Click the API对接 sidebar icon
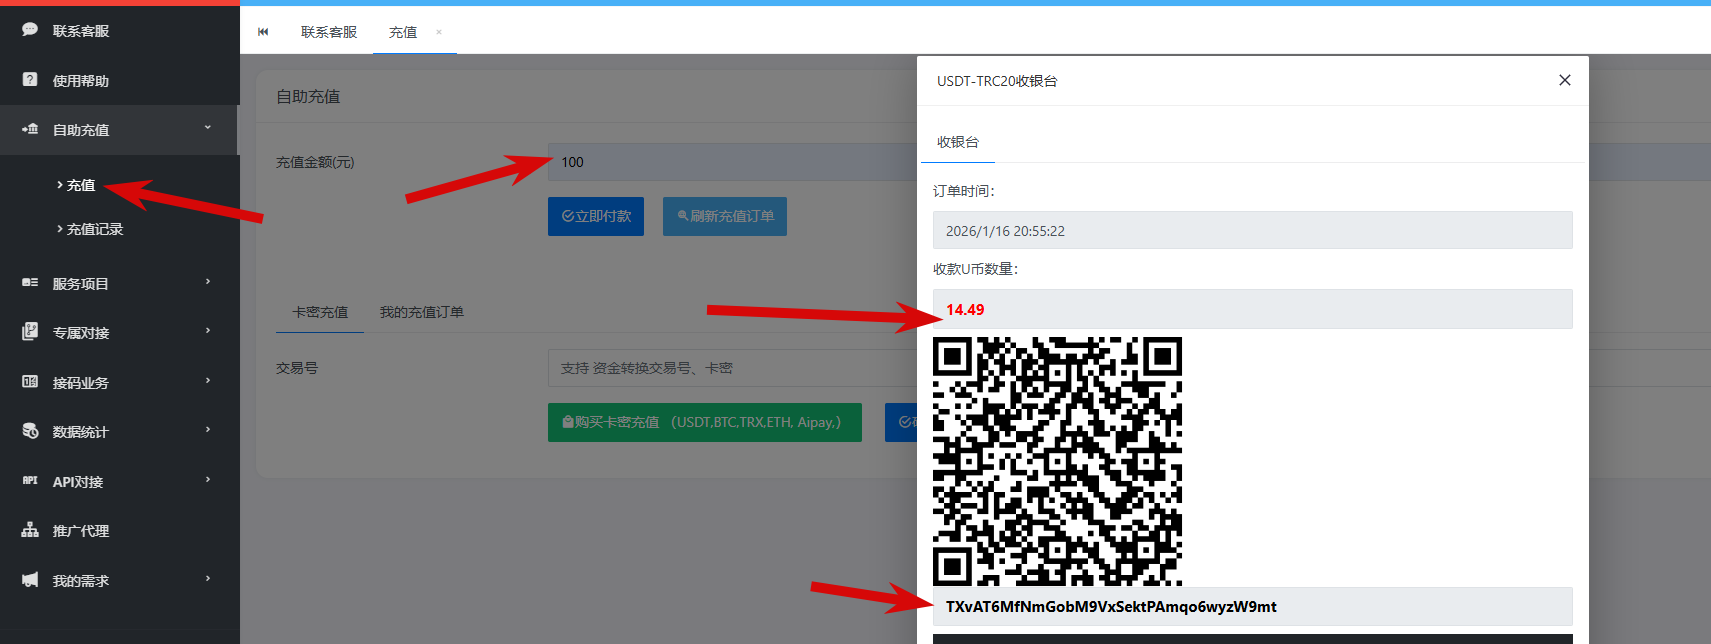Image resolution: width=1711 pixels, height=644 pixels. pyautogui.click(x=30, y=481)
